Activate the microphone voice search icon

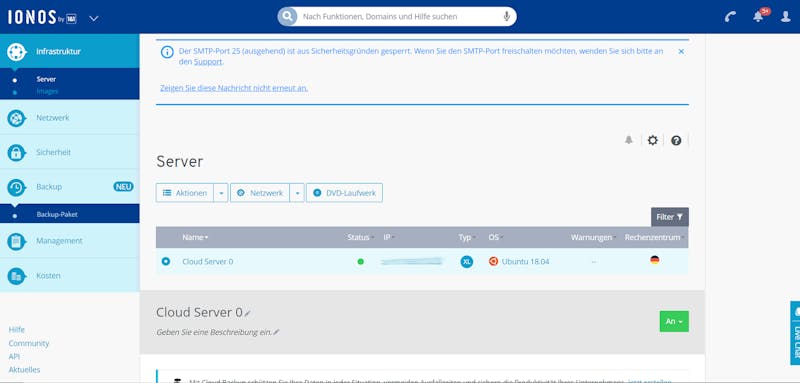(507, 16)
